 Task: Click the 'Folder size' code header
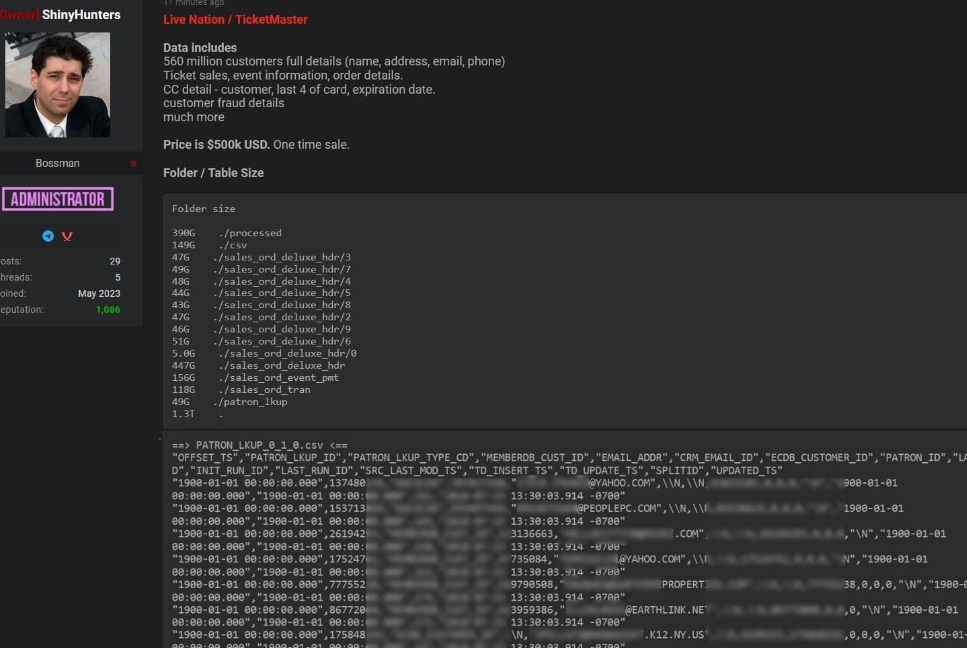204,208
